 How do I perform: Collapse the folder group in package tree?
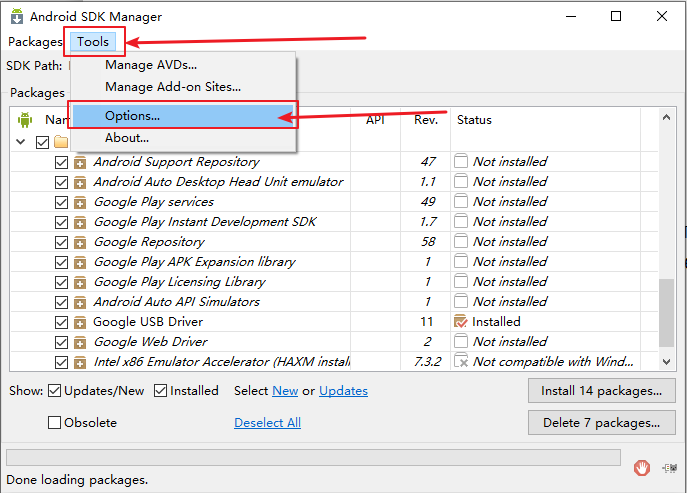[21, 142]
